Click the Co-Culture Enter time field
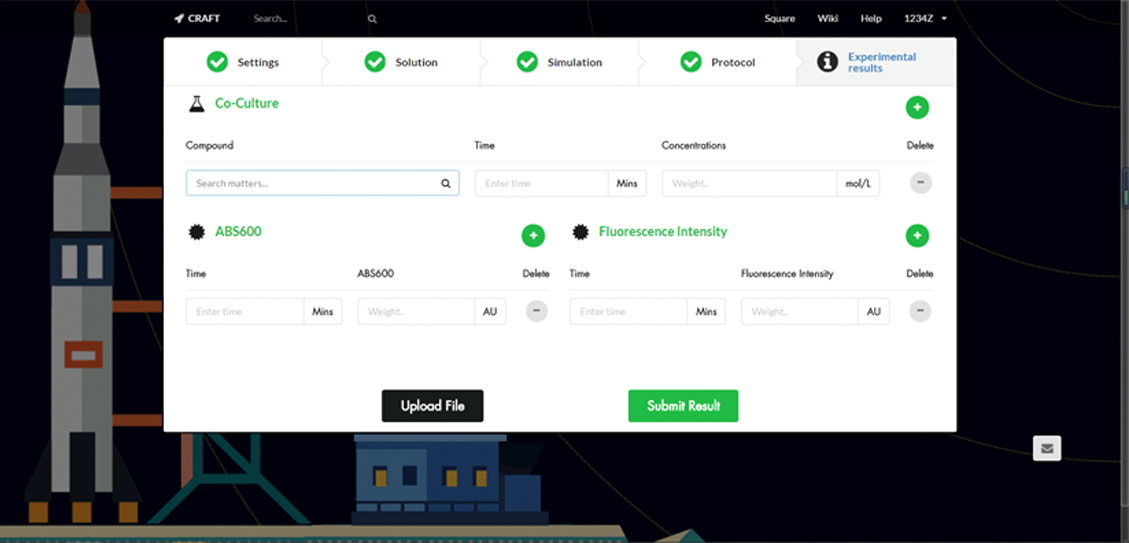 click(541, 184)
